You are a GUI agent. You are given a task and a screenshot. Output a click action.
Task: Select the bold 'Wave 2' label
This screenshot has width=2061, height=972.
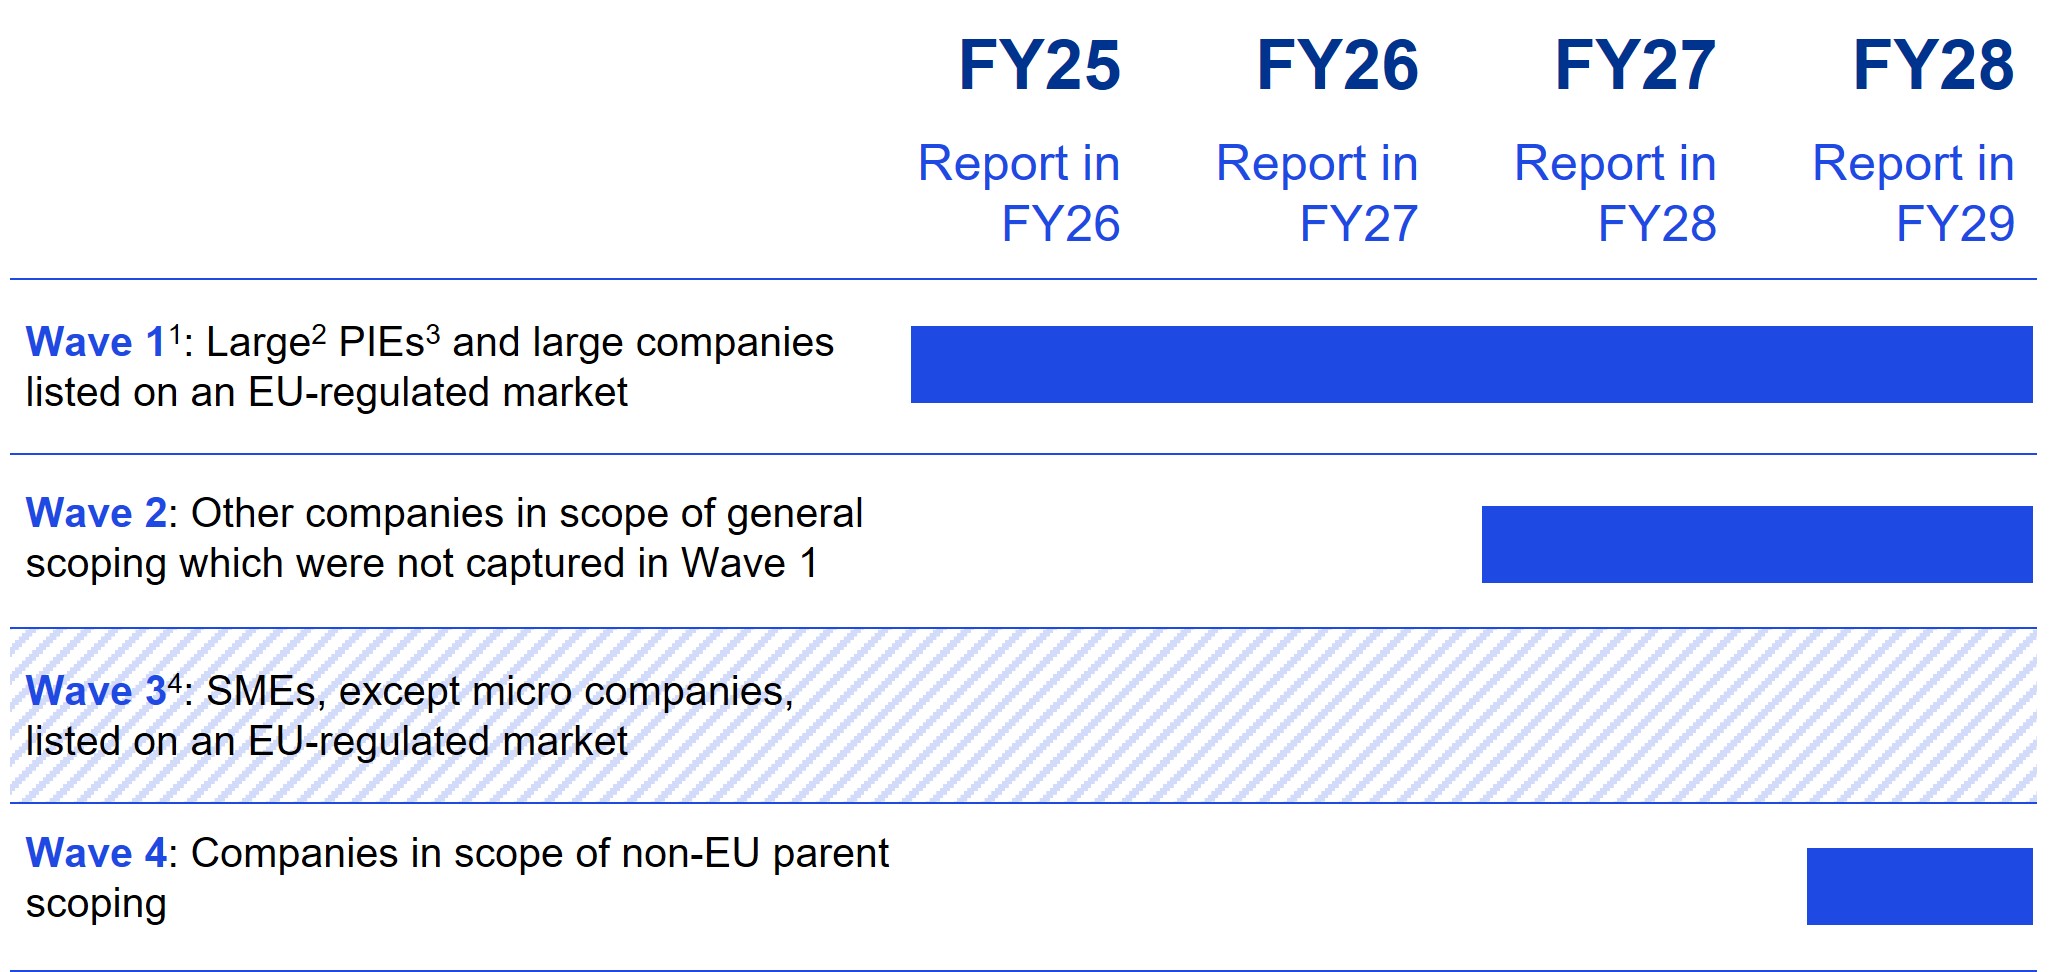tap(95, 514)
